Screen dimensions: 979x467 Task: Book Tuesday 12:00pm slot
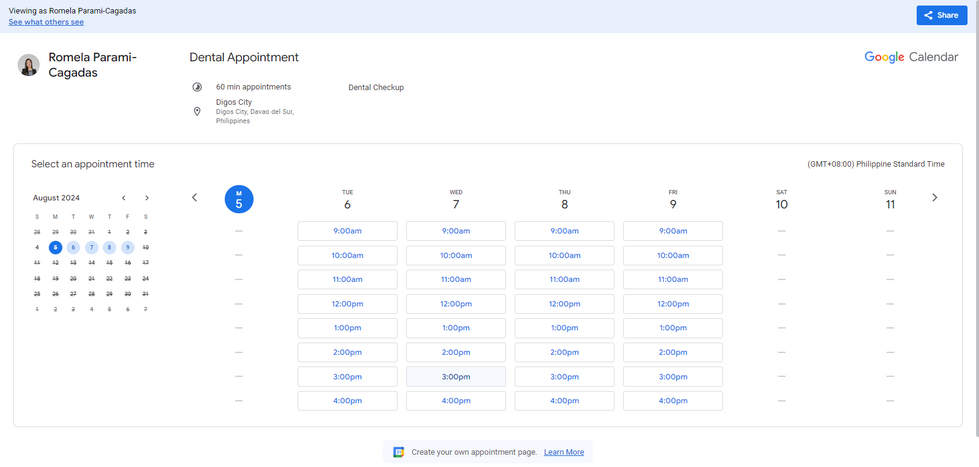[x=347, y=304]
